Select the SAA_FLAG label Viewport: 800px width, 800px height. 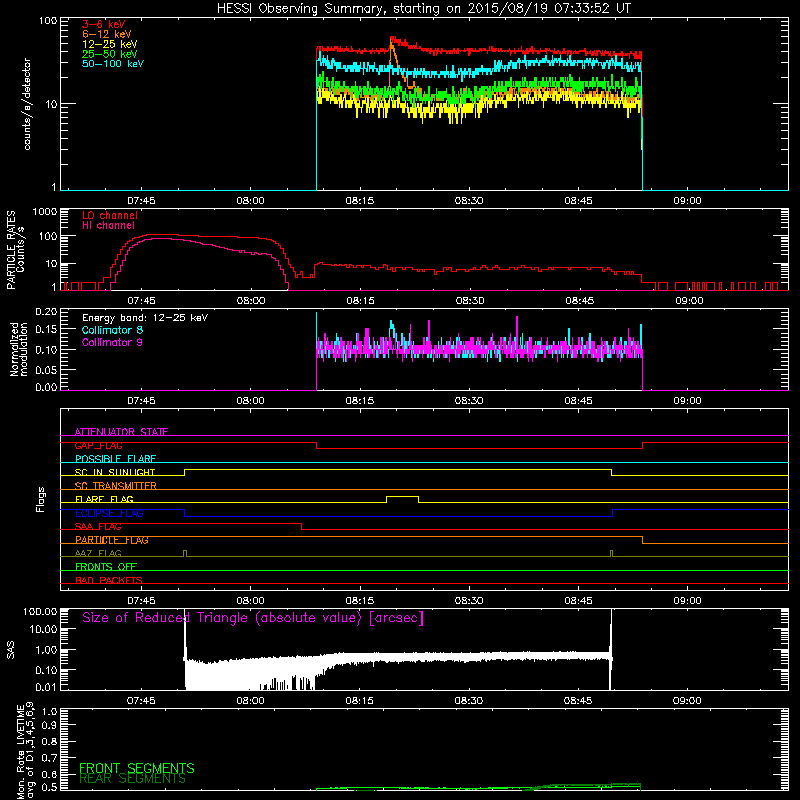[x=98, y=527]
